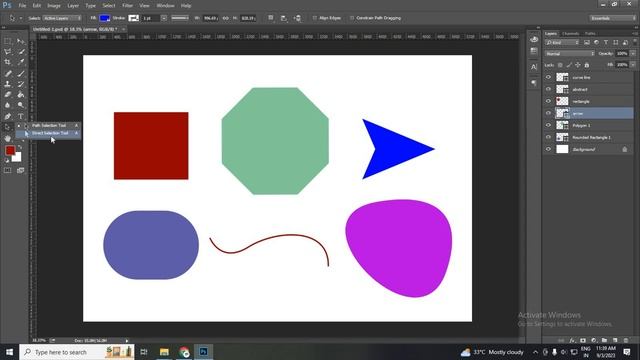The width and height of the screenshot is (640, 360).
Task: Select the Eyedropper tool
Action: (21, 62)
